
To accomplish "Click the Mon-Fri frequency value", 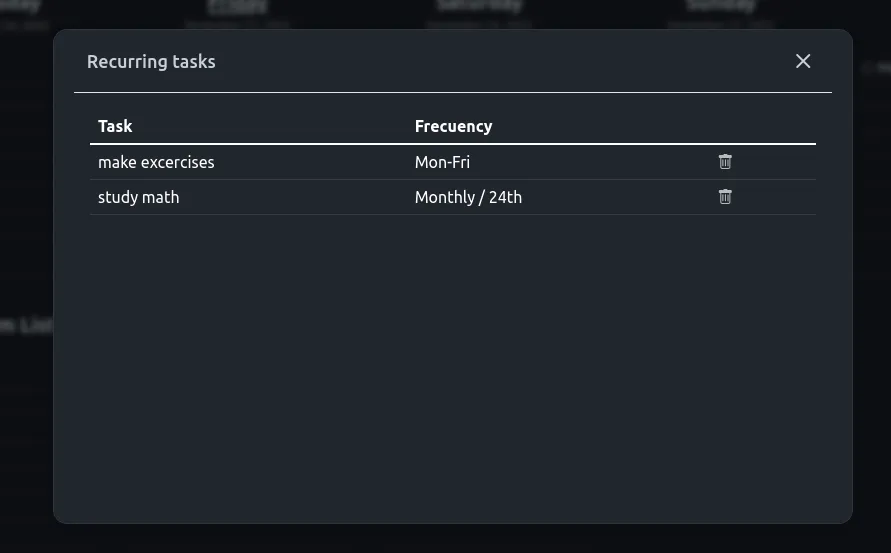I will (x=442, y=163).
